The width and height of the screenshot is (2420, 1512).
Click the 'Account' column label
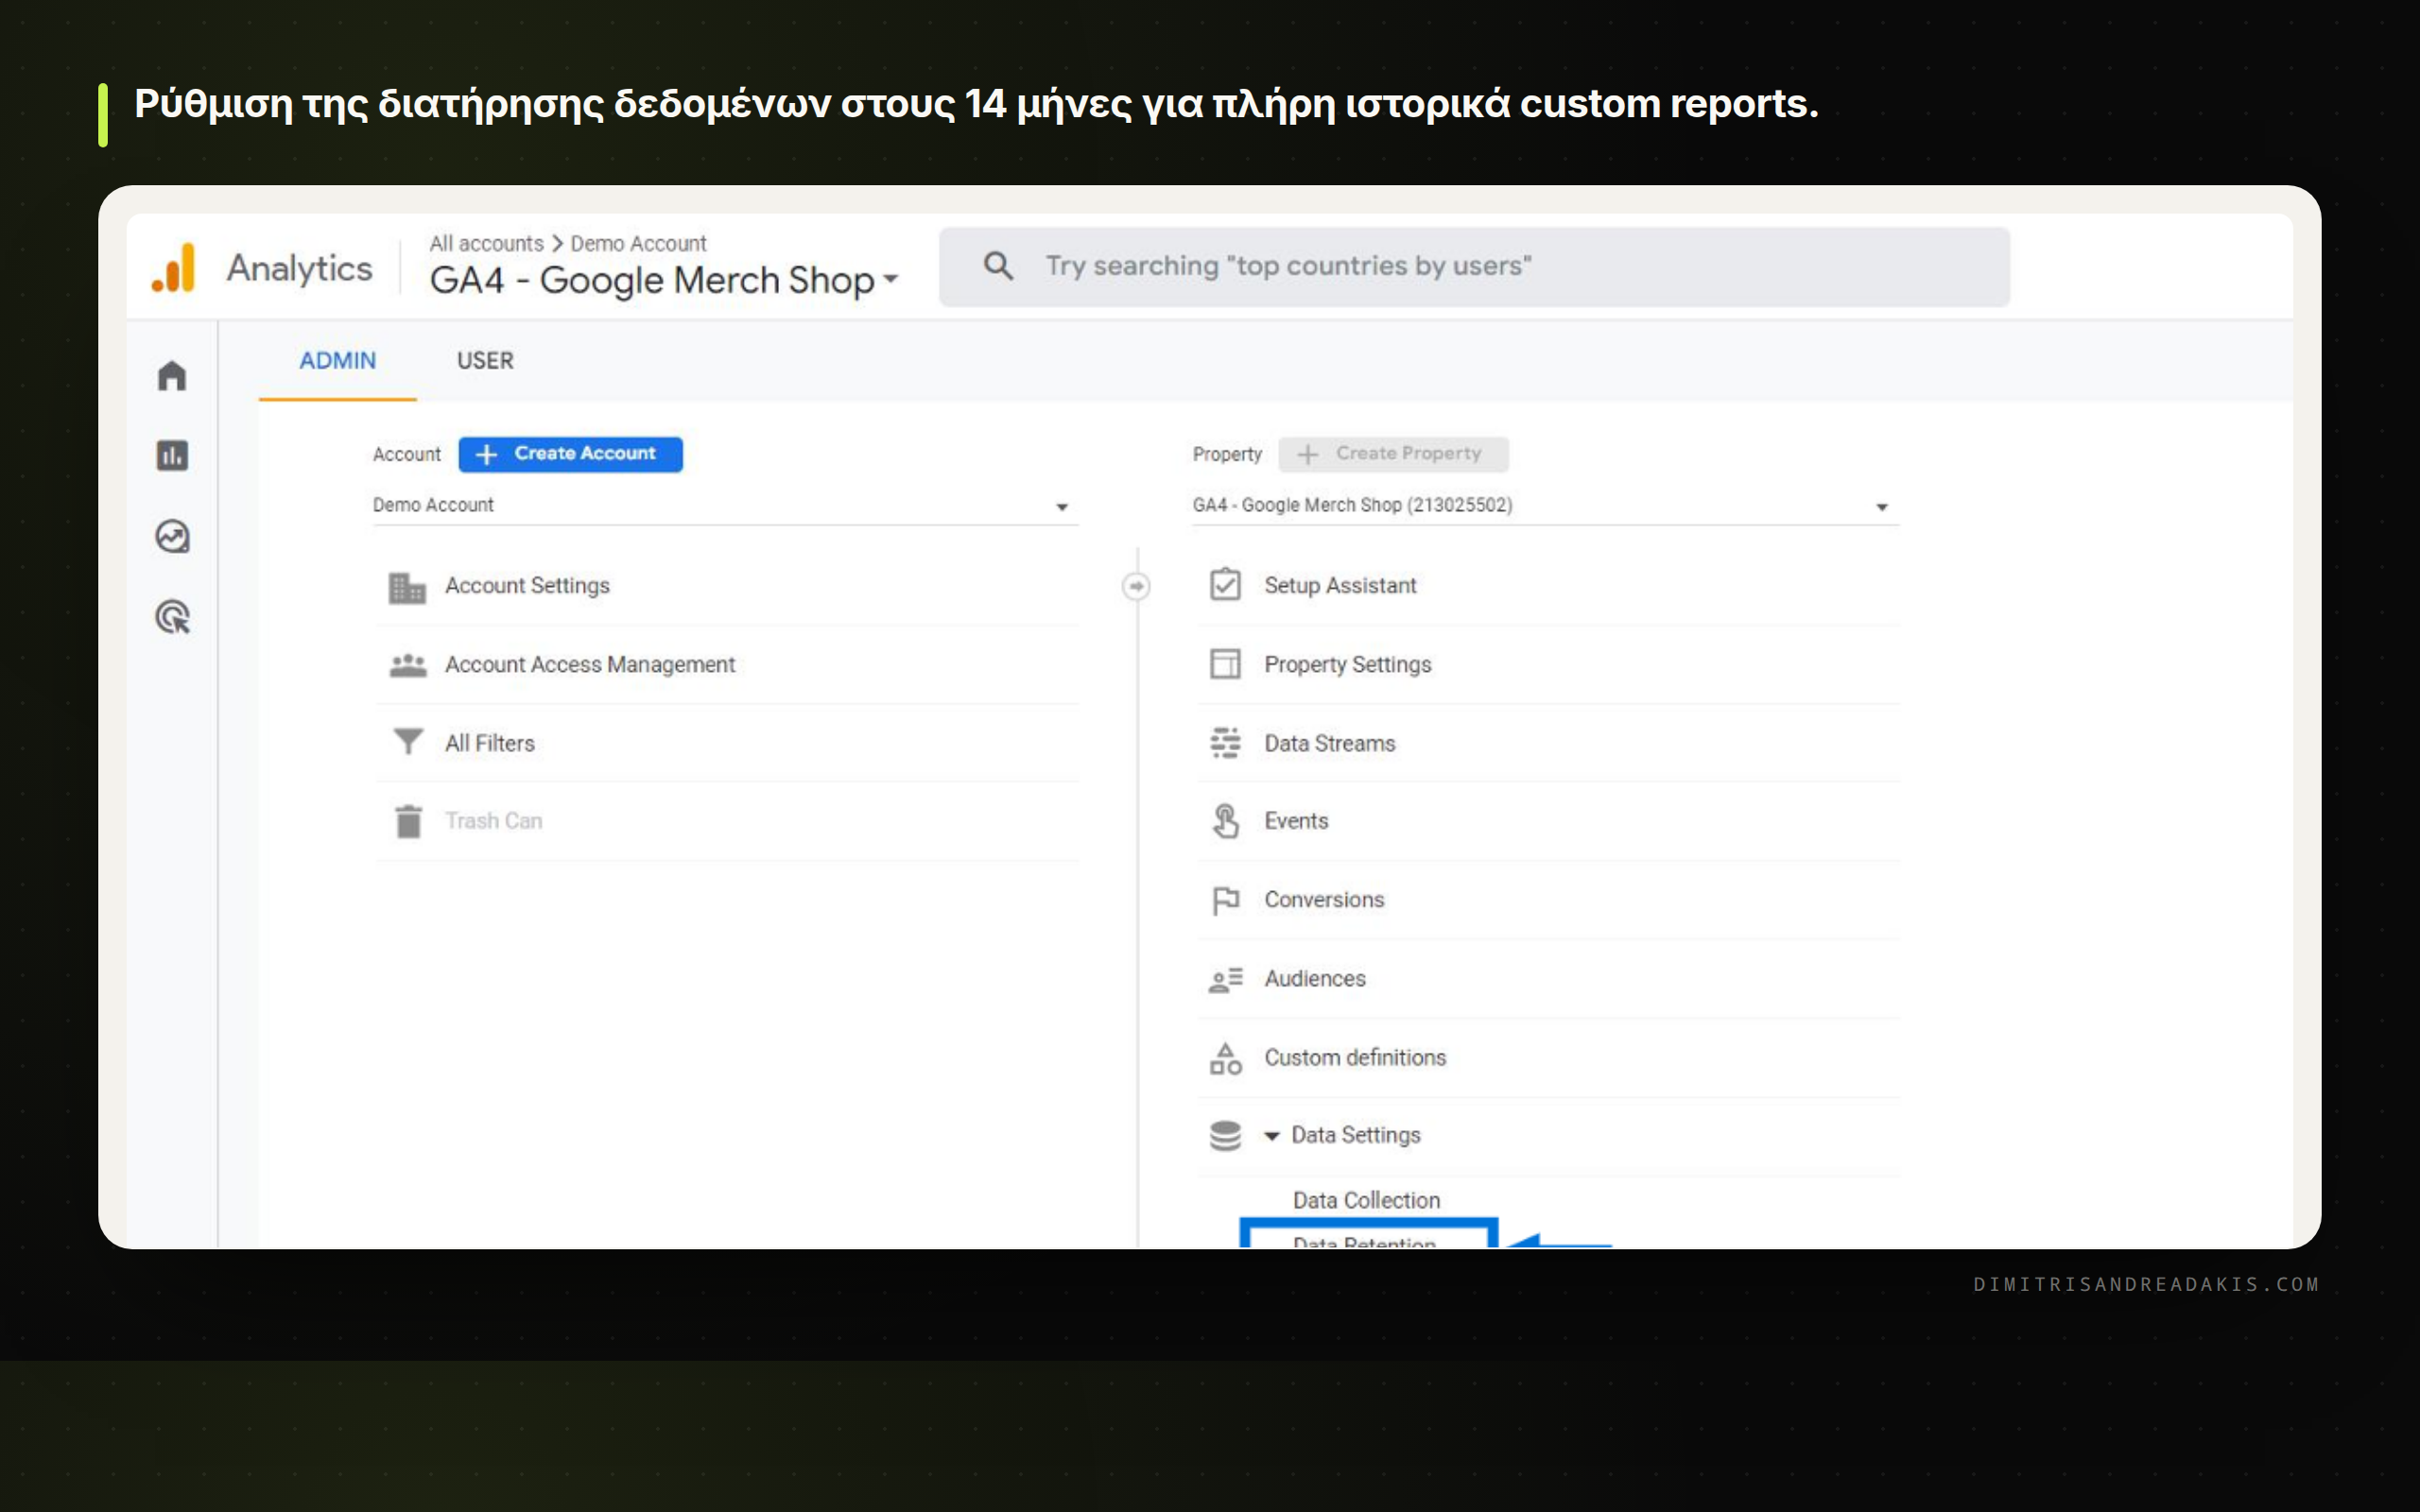[x=406, y=454]
